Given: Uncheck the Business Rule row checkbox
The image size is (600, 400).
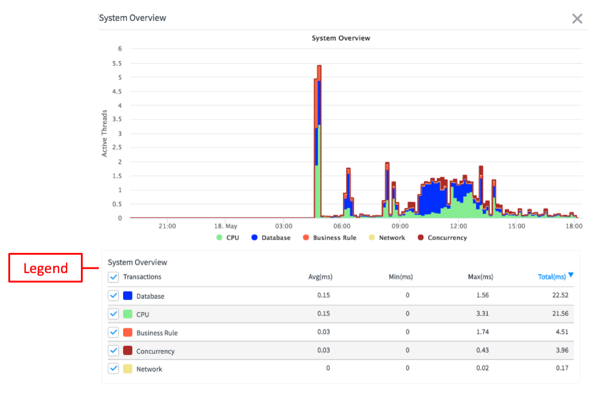Looking at the screenshot, I should (113, 332).
